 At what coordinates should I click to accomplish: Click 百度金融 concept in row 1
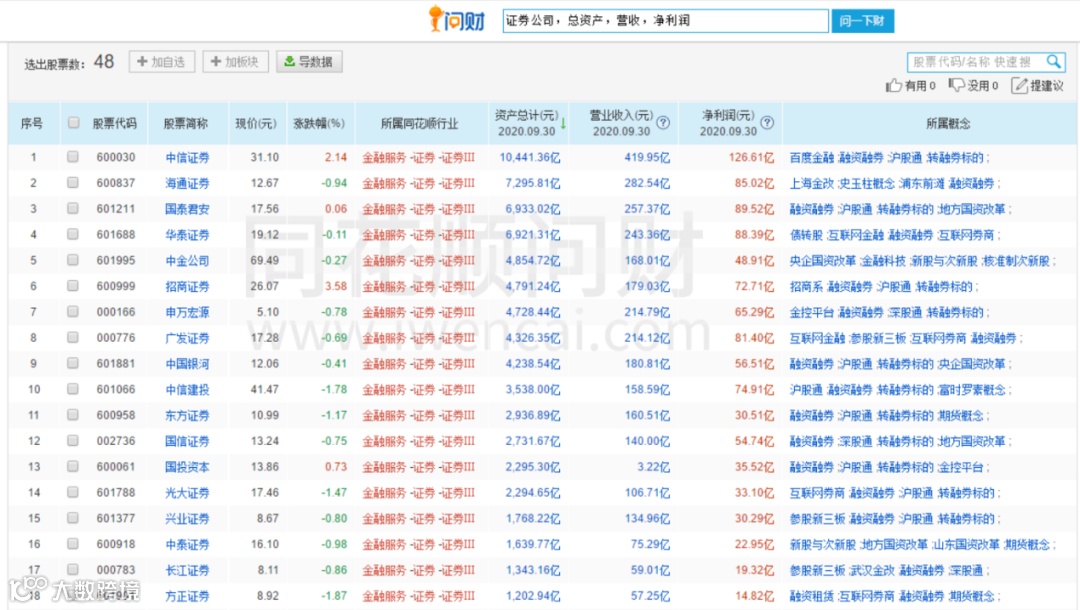[x=811, y=158]
